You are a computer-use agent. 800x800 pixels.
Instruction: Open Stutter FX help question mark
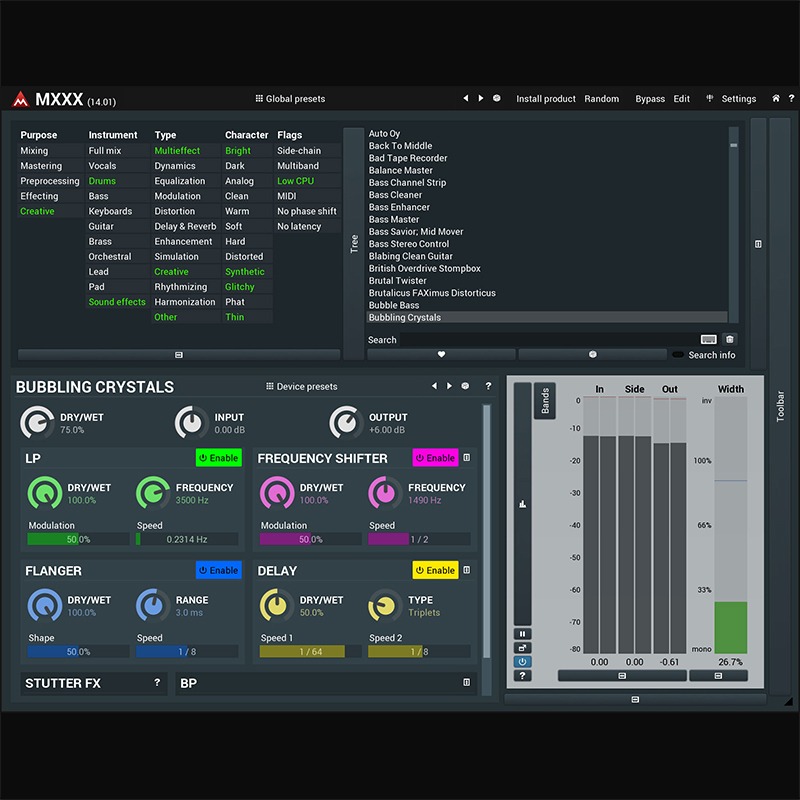point(157,682)
